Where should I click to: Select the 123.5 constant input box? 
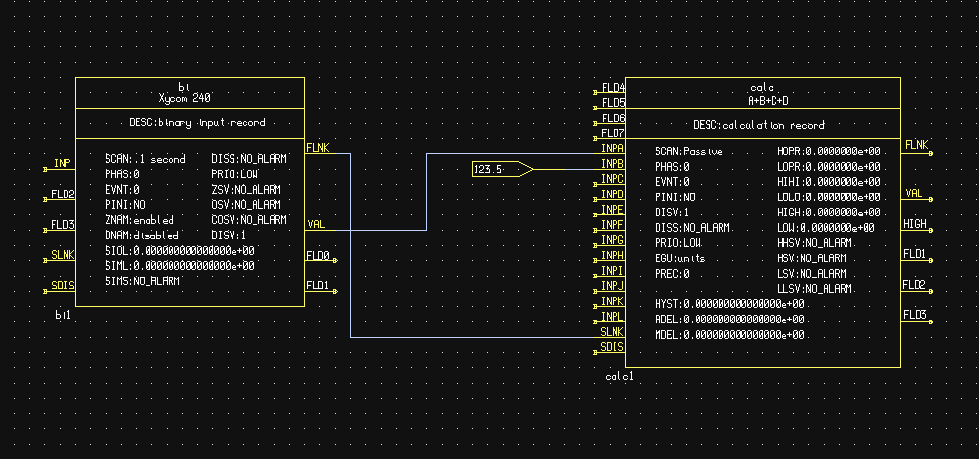[503, 169]
